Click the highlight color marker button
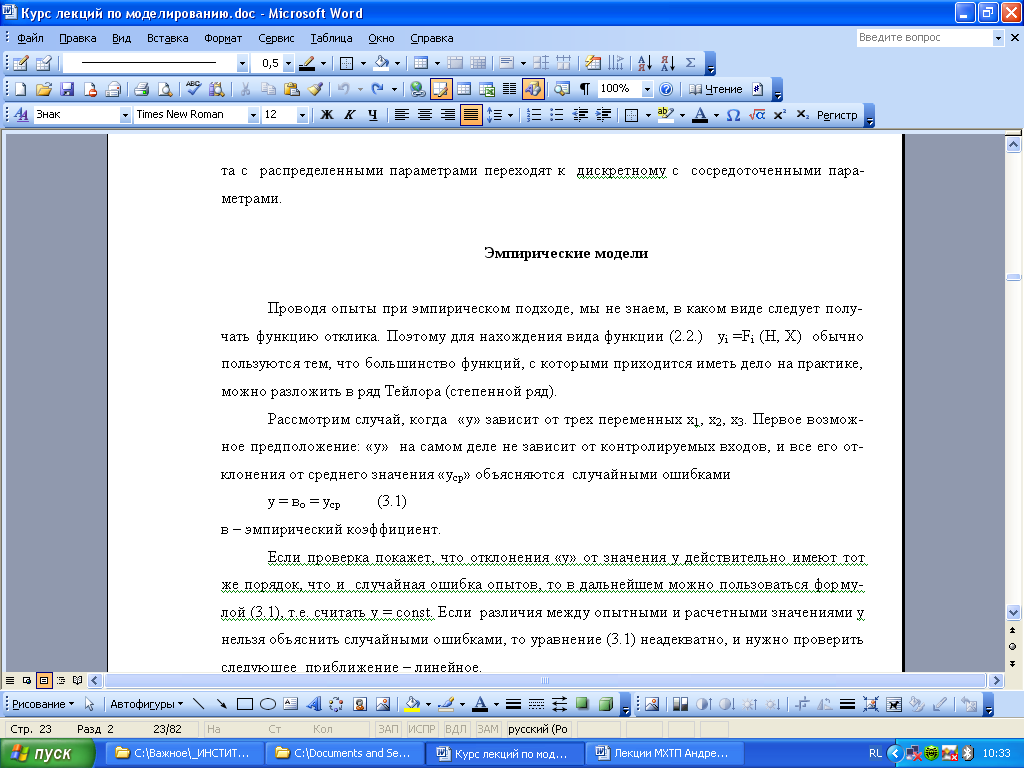1024x768 pixels. (665, 115)
